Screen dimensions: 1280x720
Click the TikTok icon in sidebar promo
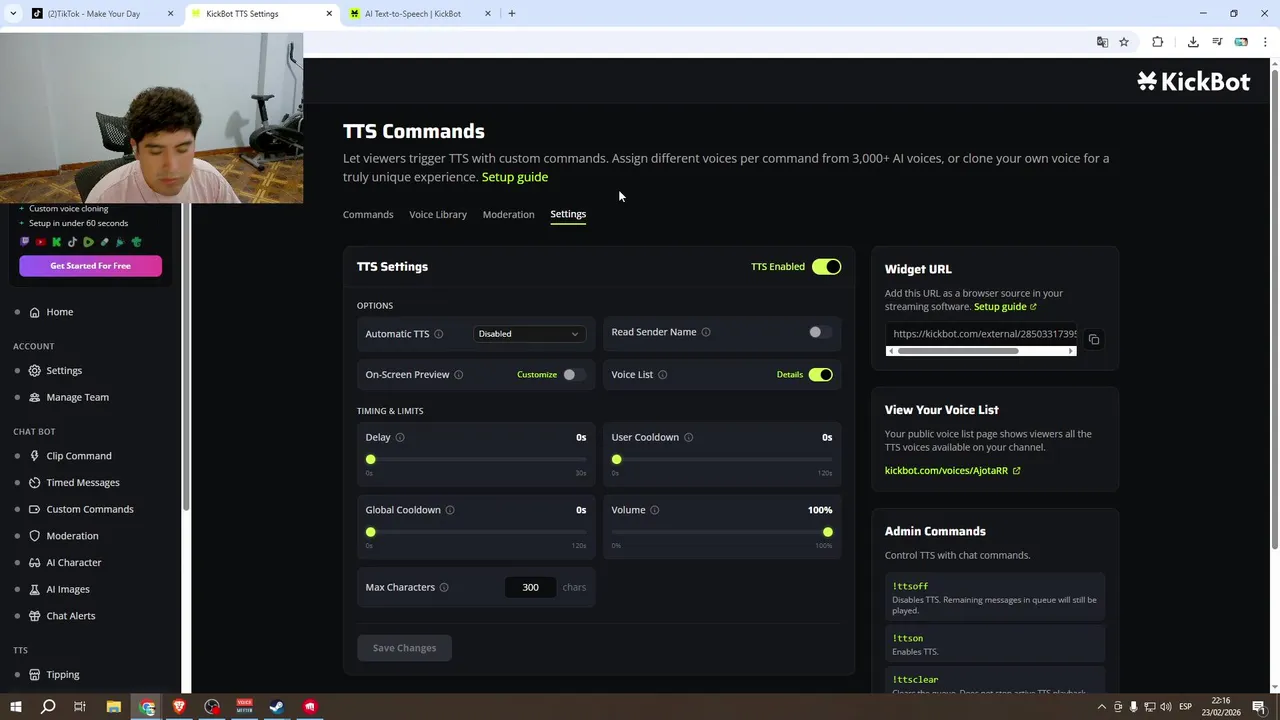click(73, 242)
